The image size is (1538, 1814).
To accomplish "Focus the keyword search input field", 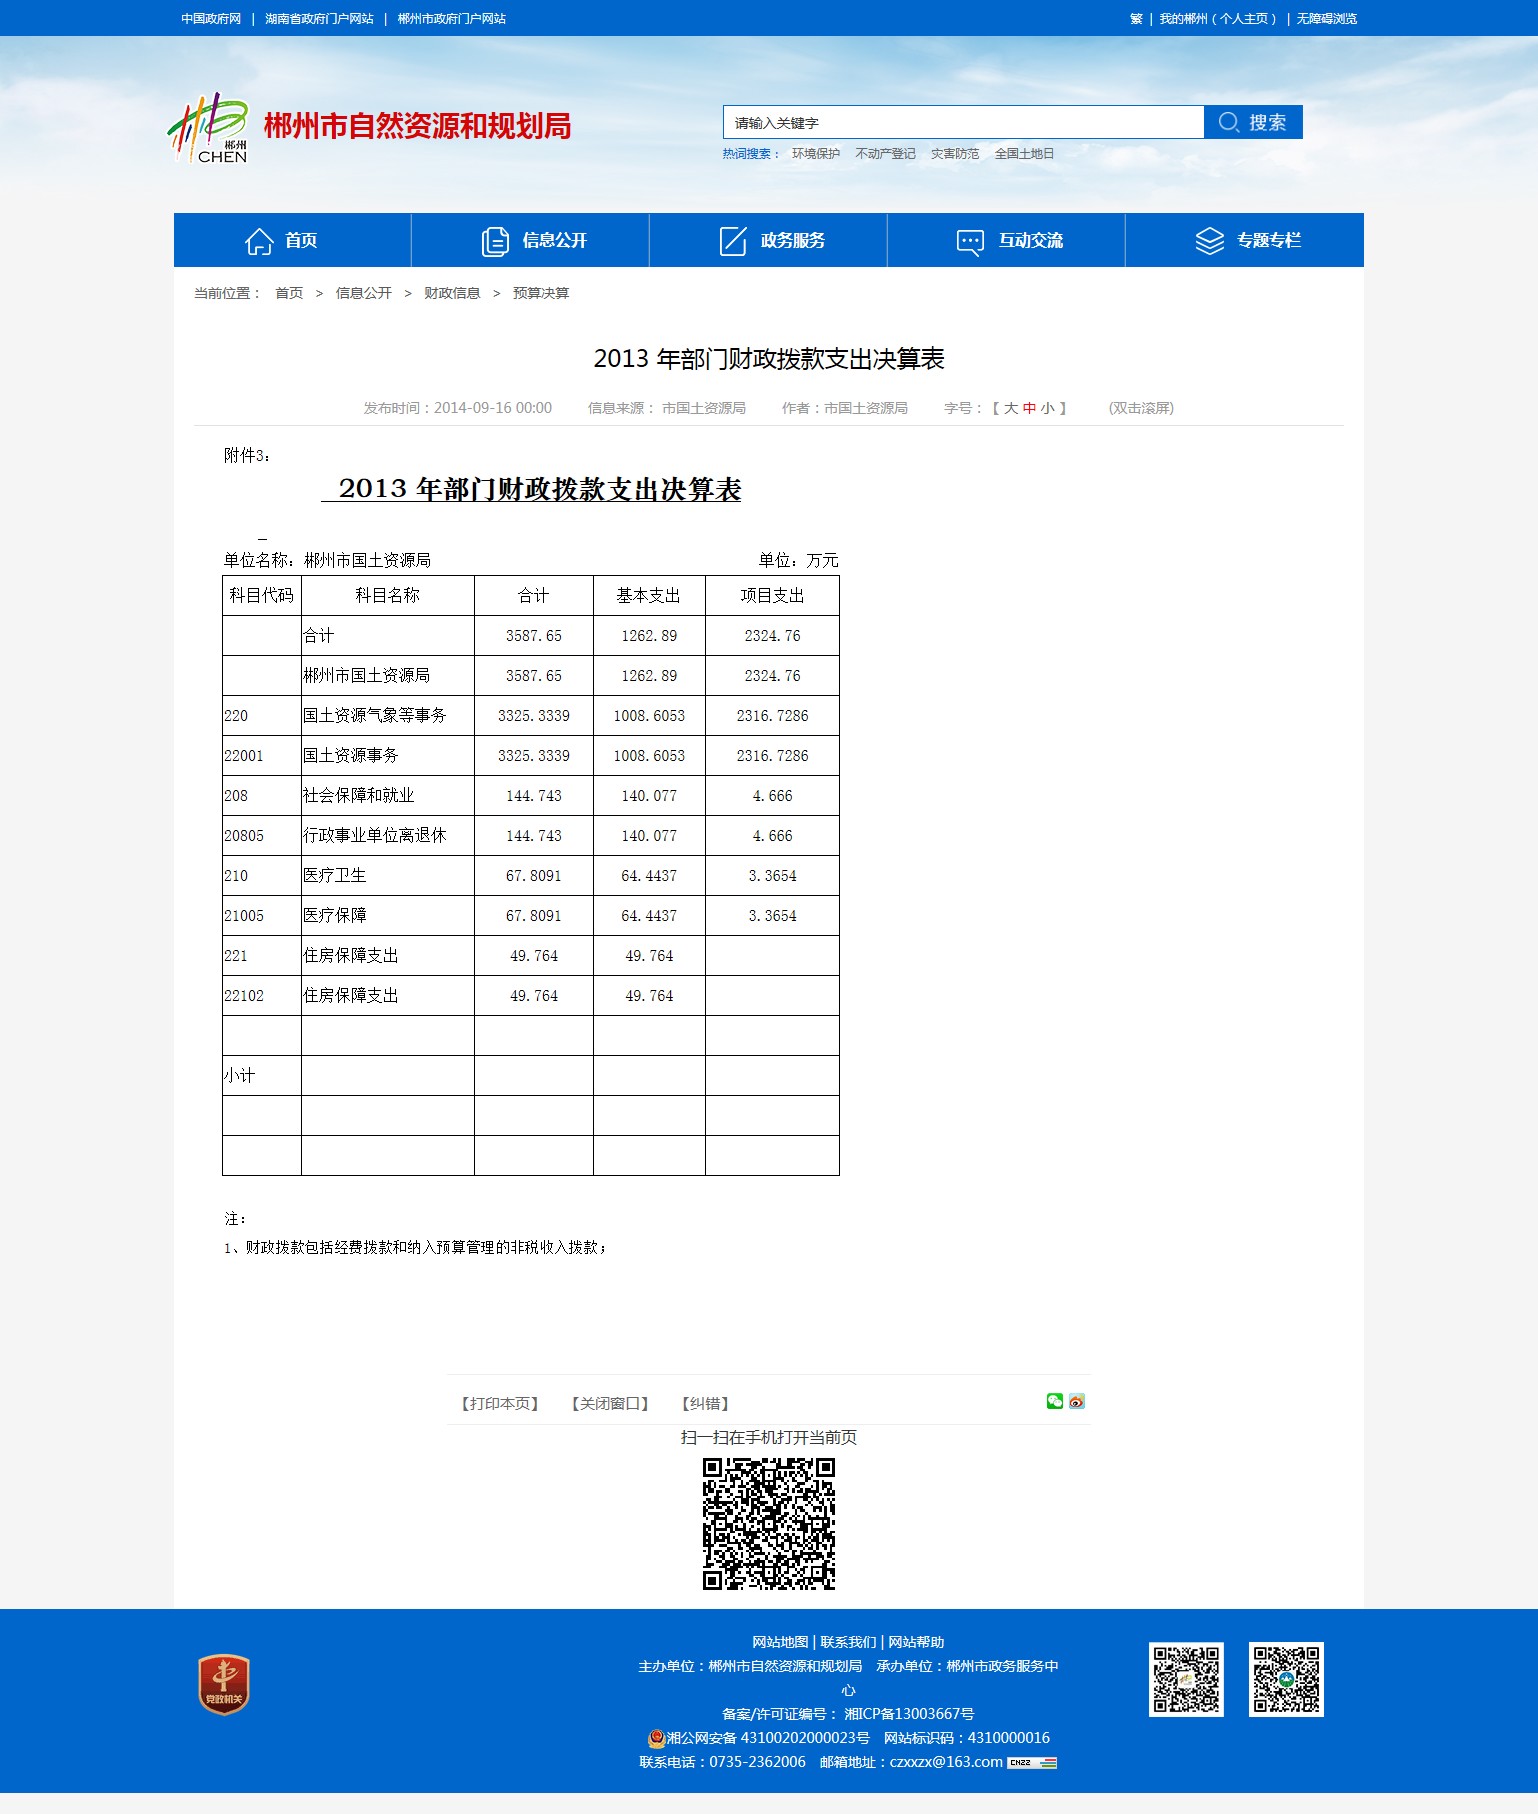I will (x=963, y=122).
